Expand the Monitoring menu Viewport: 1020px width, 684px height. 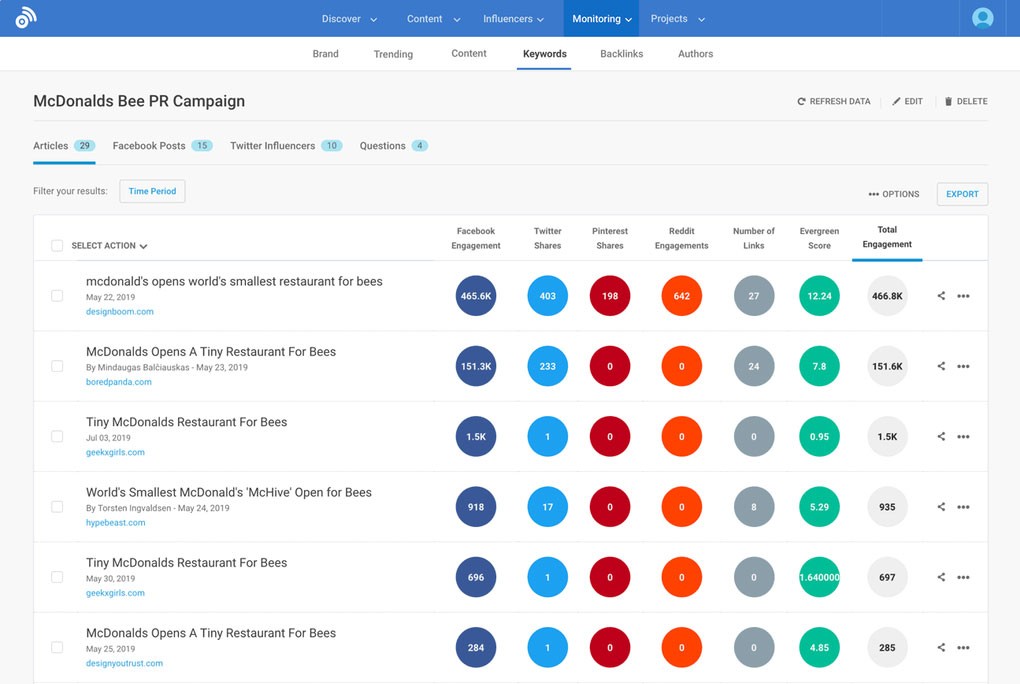click(x=602, y=19)
